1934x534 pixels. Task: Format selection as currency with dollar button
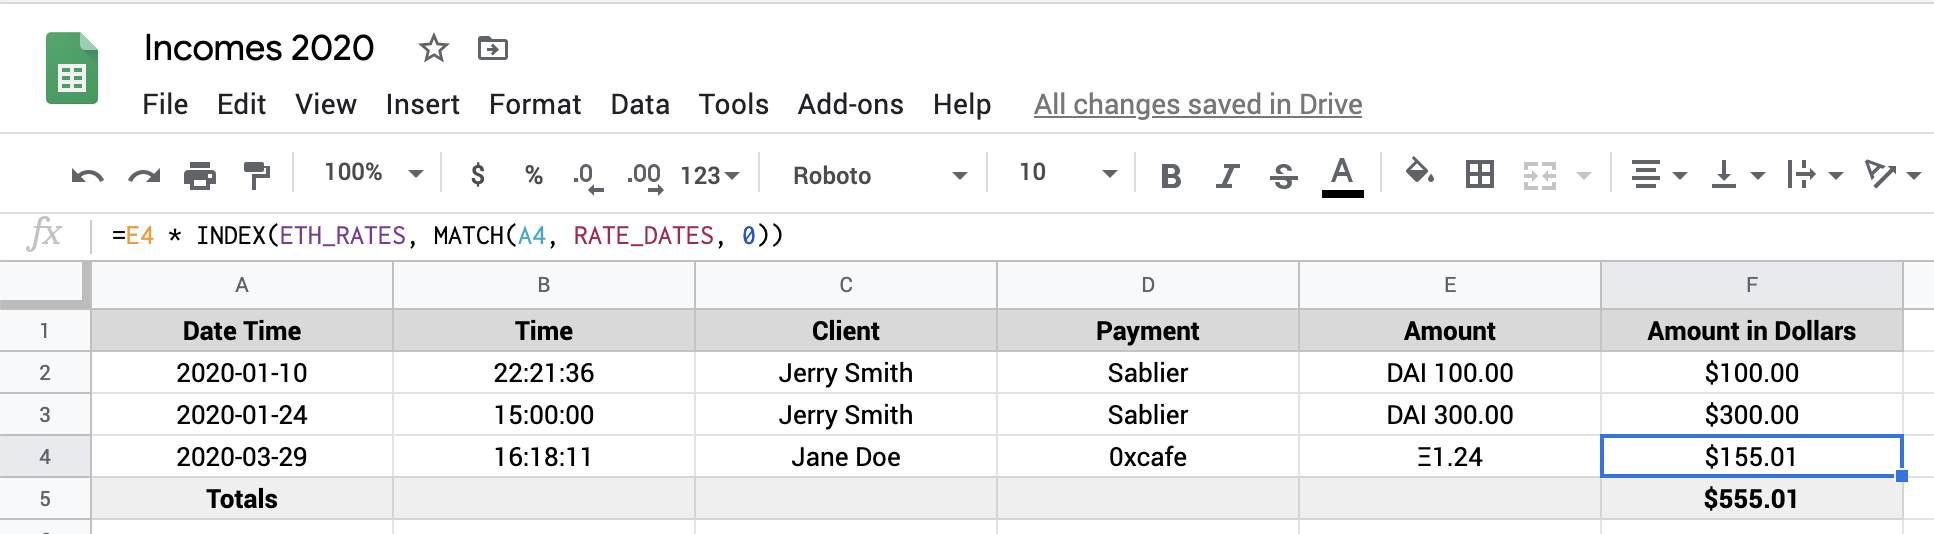(478, 175)
